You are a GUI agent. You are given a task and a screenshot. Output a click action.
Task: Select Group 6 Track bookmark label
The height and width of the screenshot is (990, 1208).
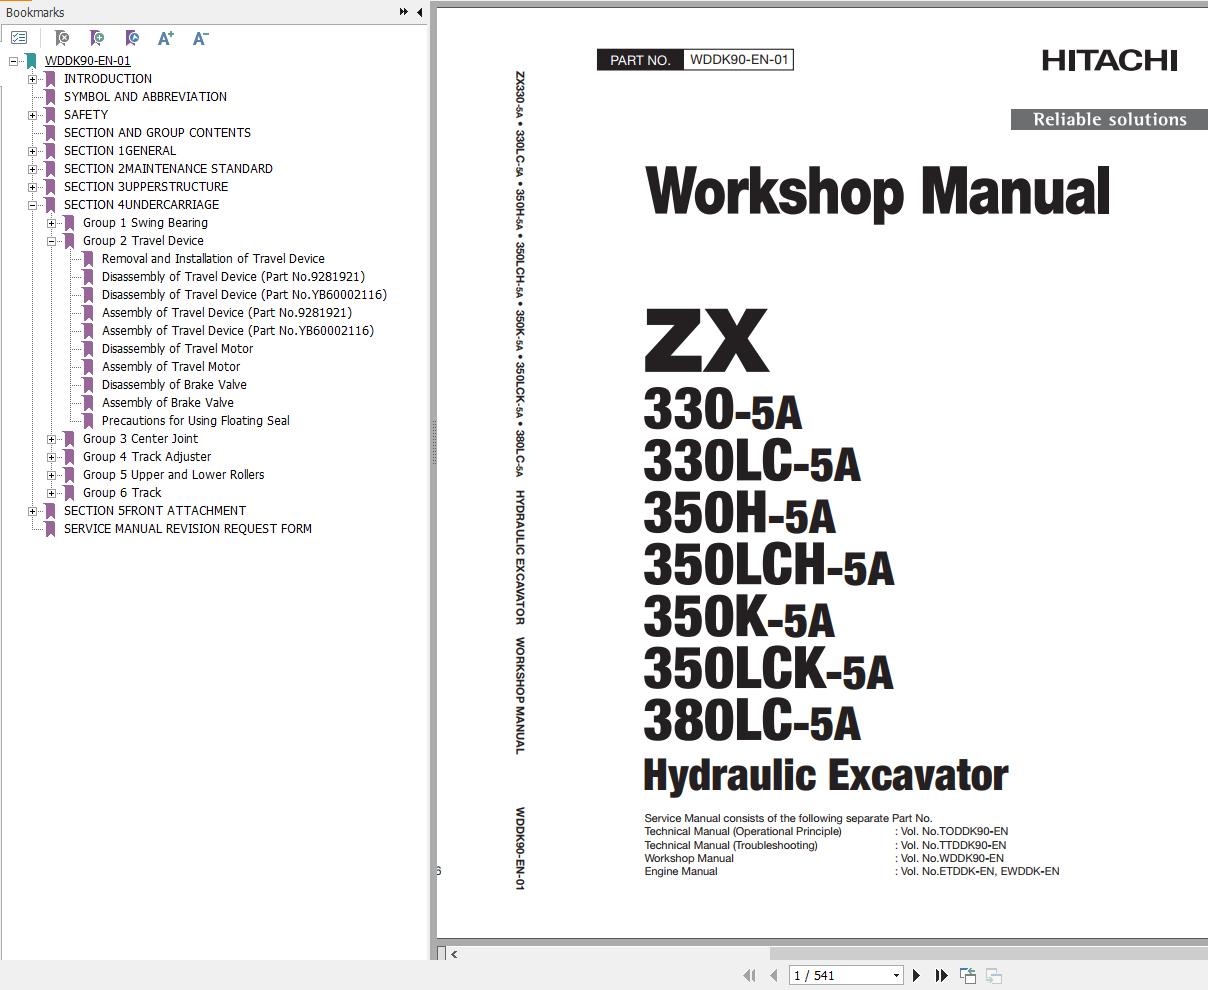[122, 493]
